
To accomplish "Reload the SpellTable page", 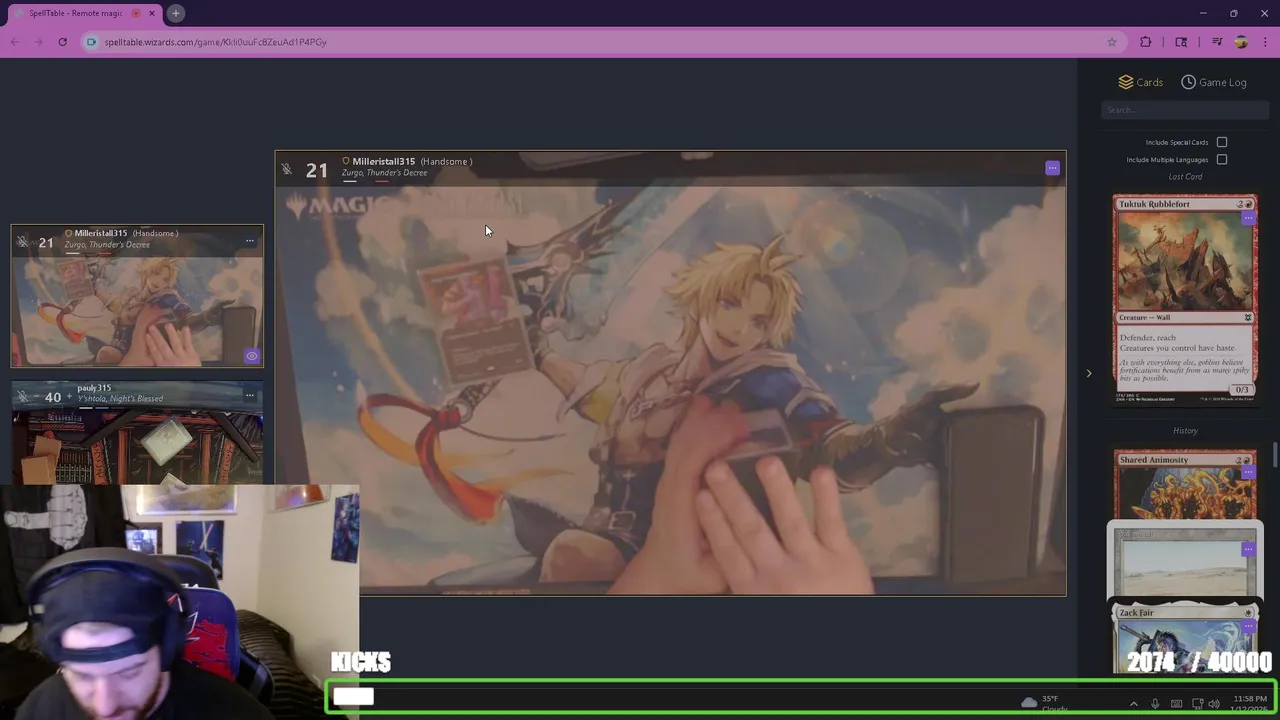I will pos(62,42).
